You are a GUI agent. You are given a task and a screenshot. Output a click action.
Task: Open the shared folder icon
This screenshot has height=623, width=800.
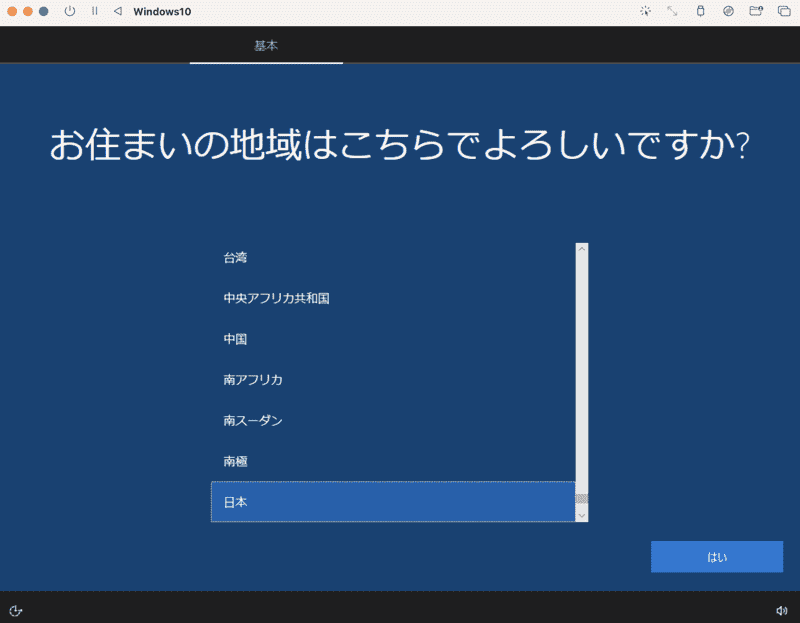point(756,11)
